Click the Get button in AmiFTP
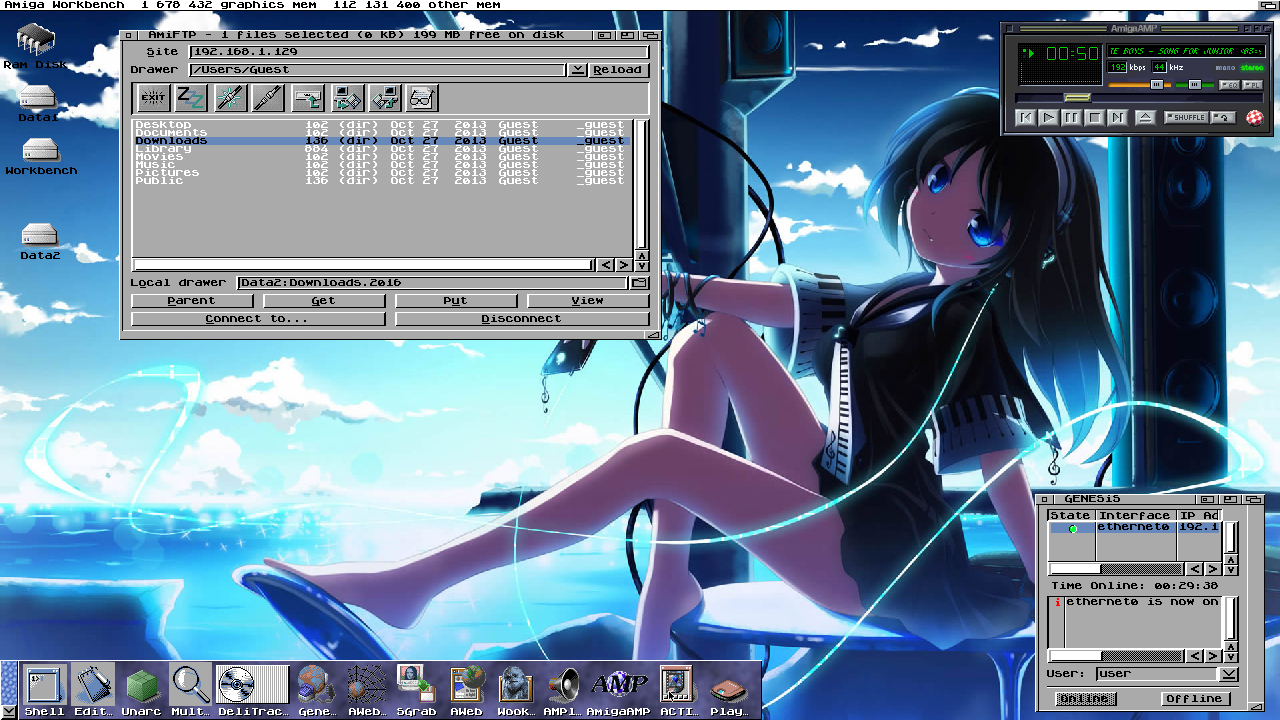The width and height of the screenshot is (1280, 720). click(323, 301)
